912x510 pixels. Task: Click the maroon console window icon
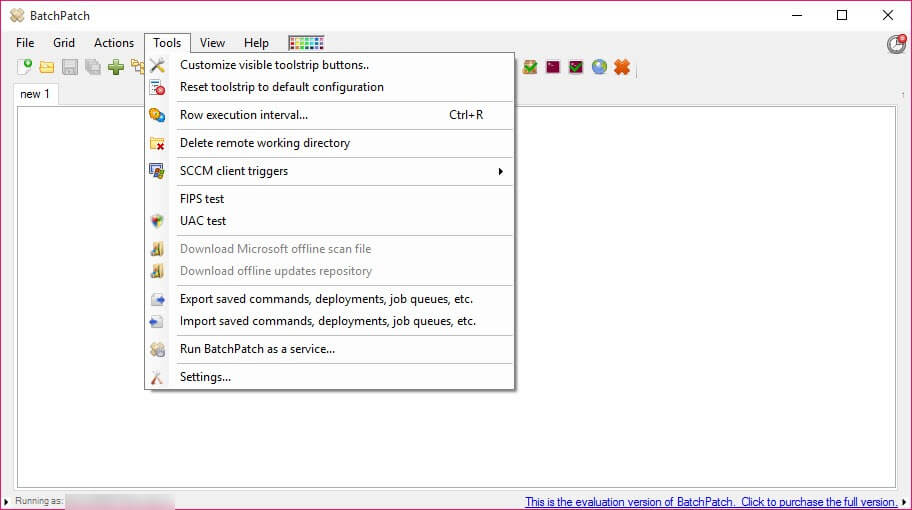(x=553, y=67)
